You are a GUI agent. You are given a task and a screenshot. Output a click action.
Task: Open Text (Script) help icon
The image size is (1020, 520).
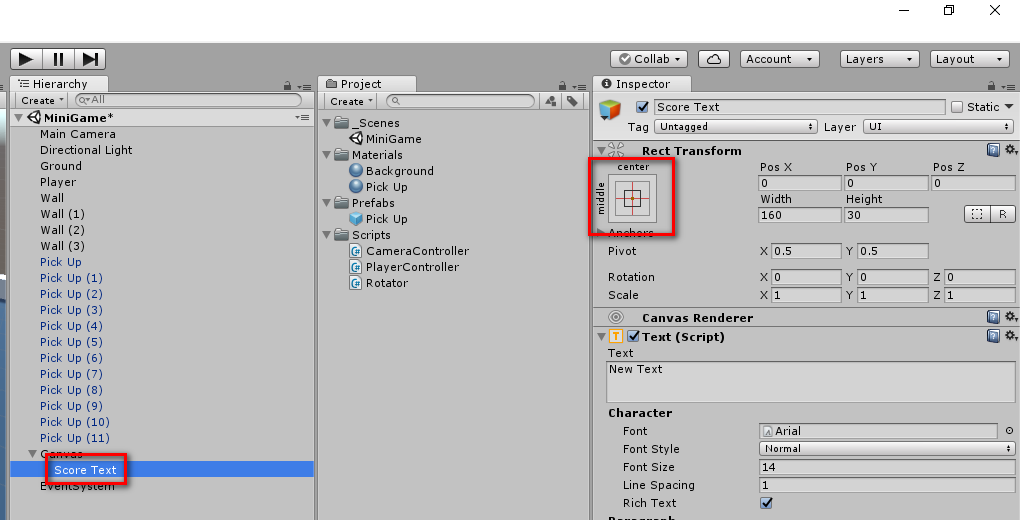pyautogui.click(x=993, y=336)
